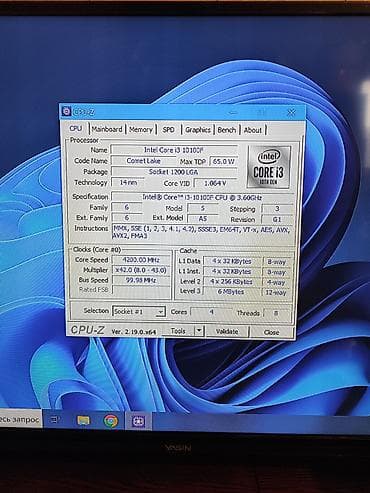Click the Intel Core i3 logo badge
370x493 pixels.
[x=269, y=167]
